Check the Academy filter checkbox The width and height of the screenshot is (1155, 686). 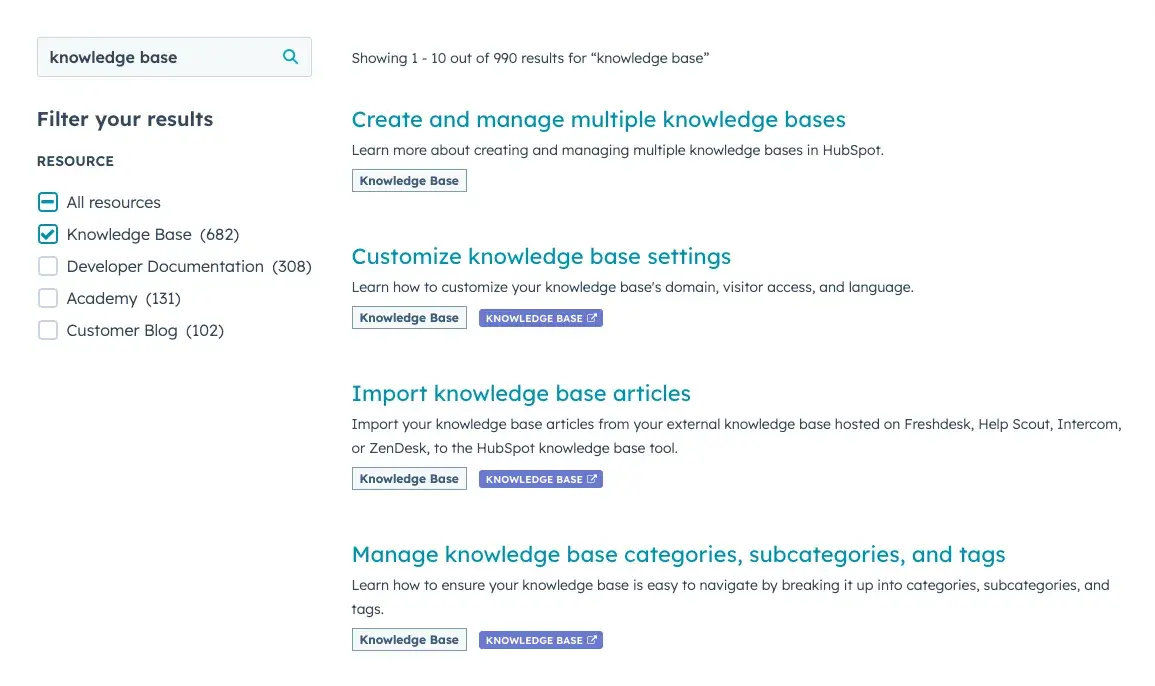(x=47, y=298)
